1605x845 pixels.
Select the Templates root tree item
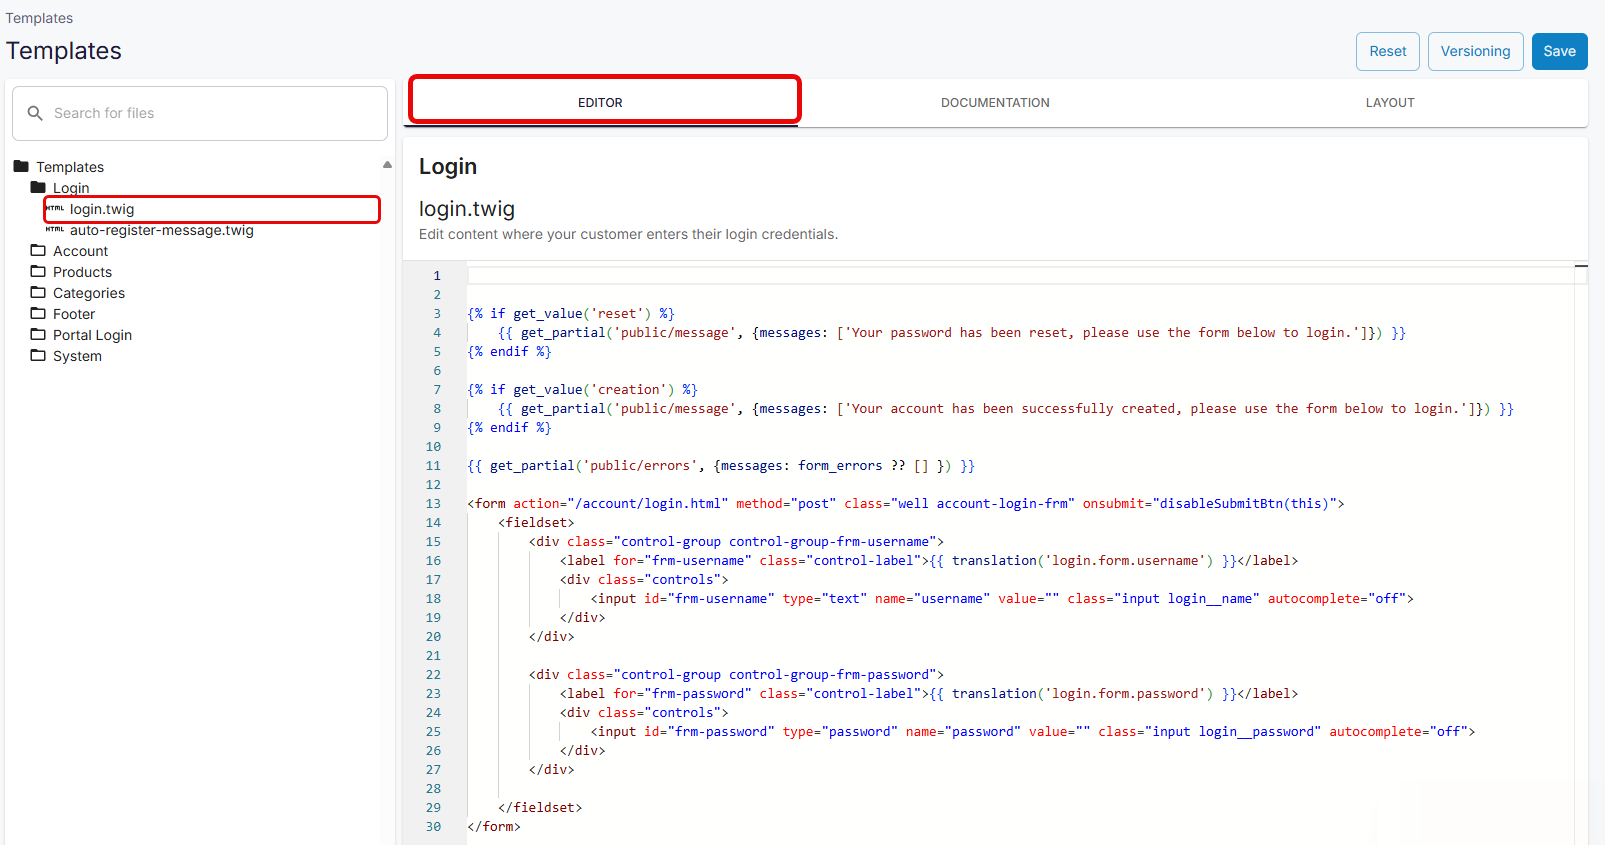(70, 167)
